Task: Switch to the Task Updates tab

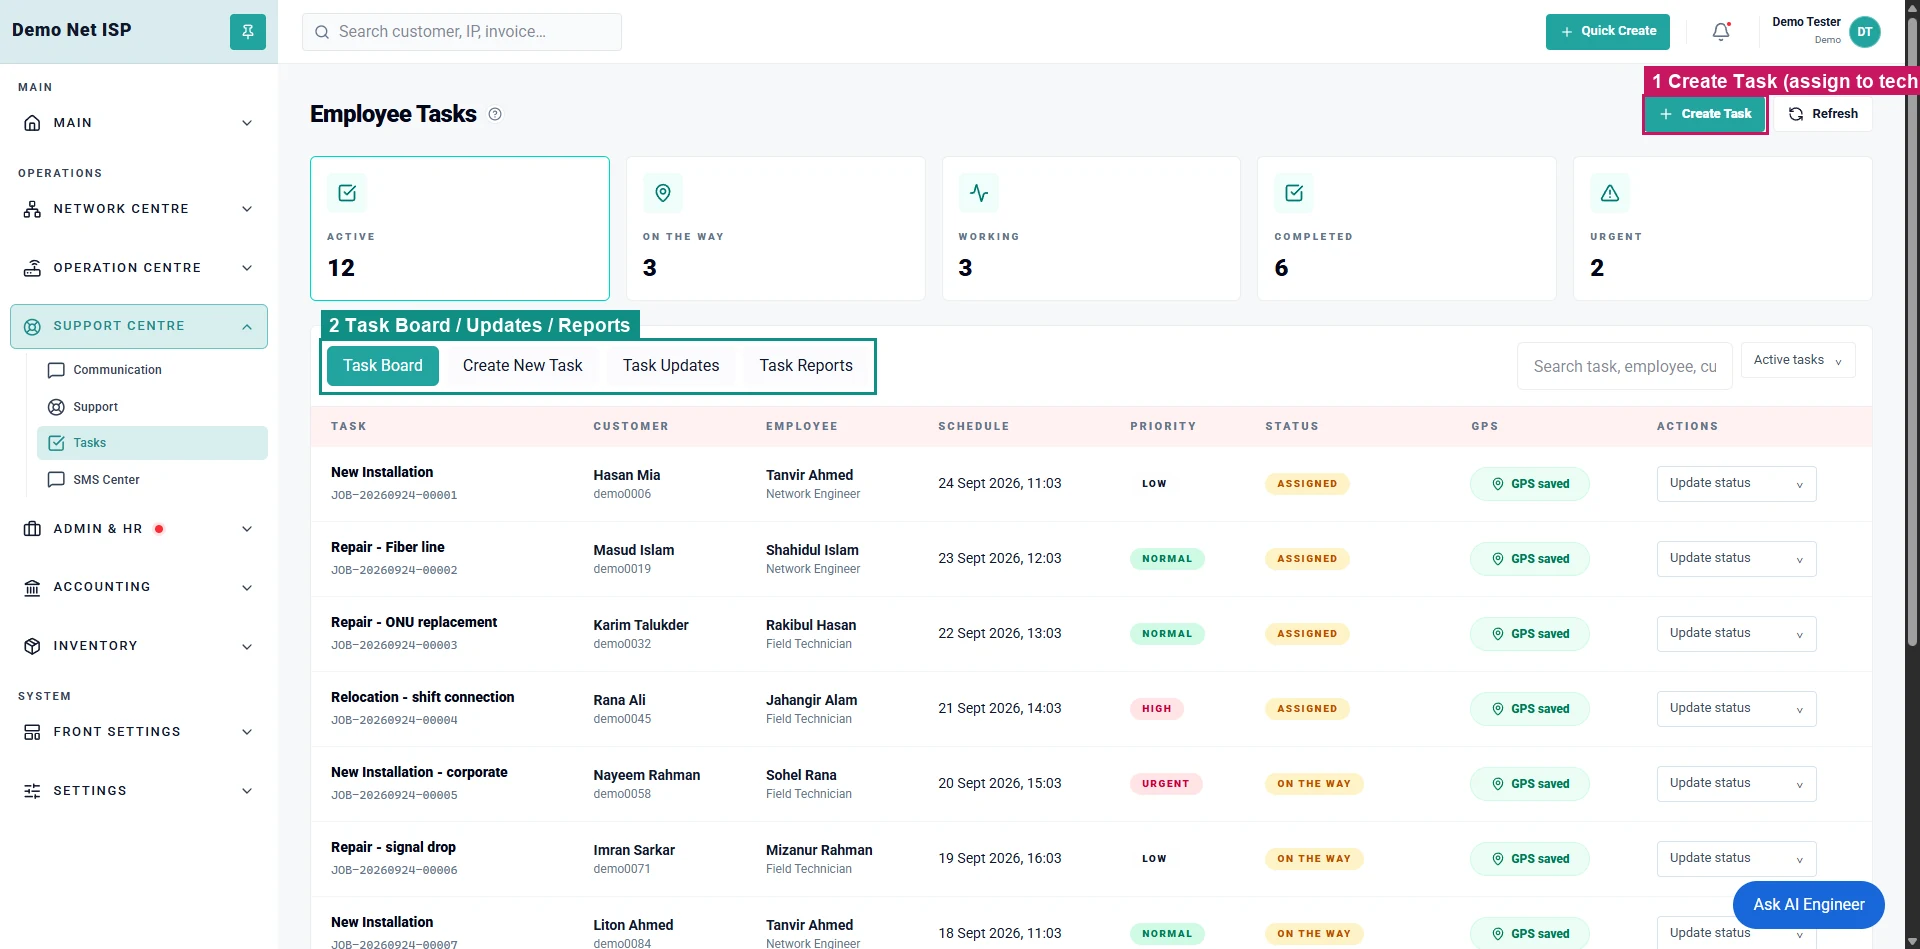Action: [x=671, y=366]
